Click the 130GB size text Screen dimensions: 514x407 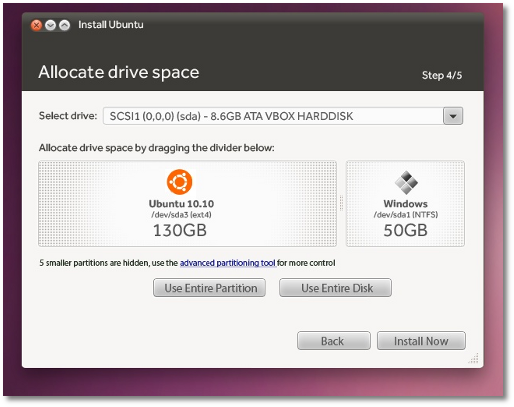pyautogui.click(x=180, y=230)
